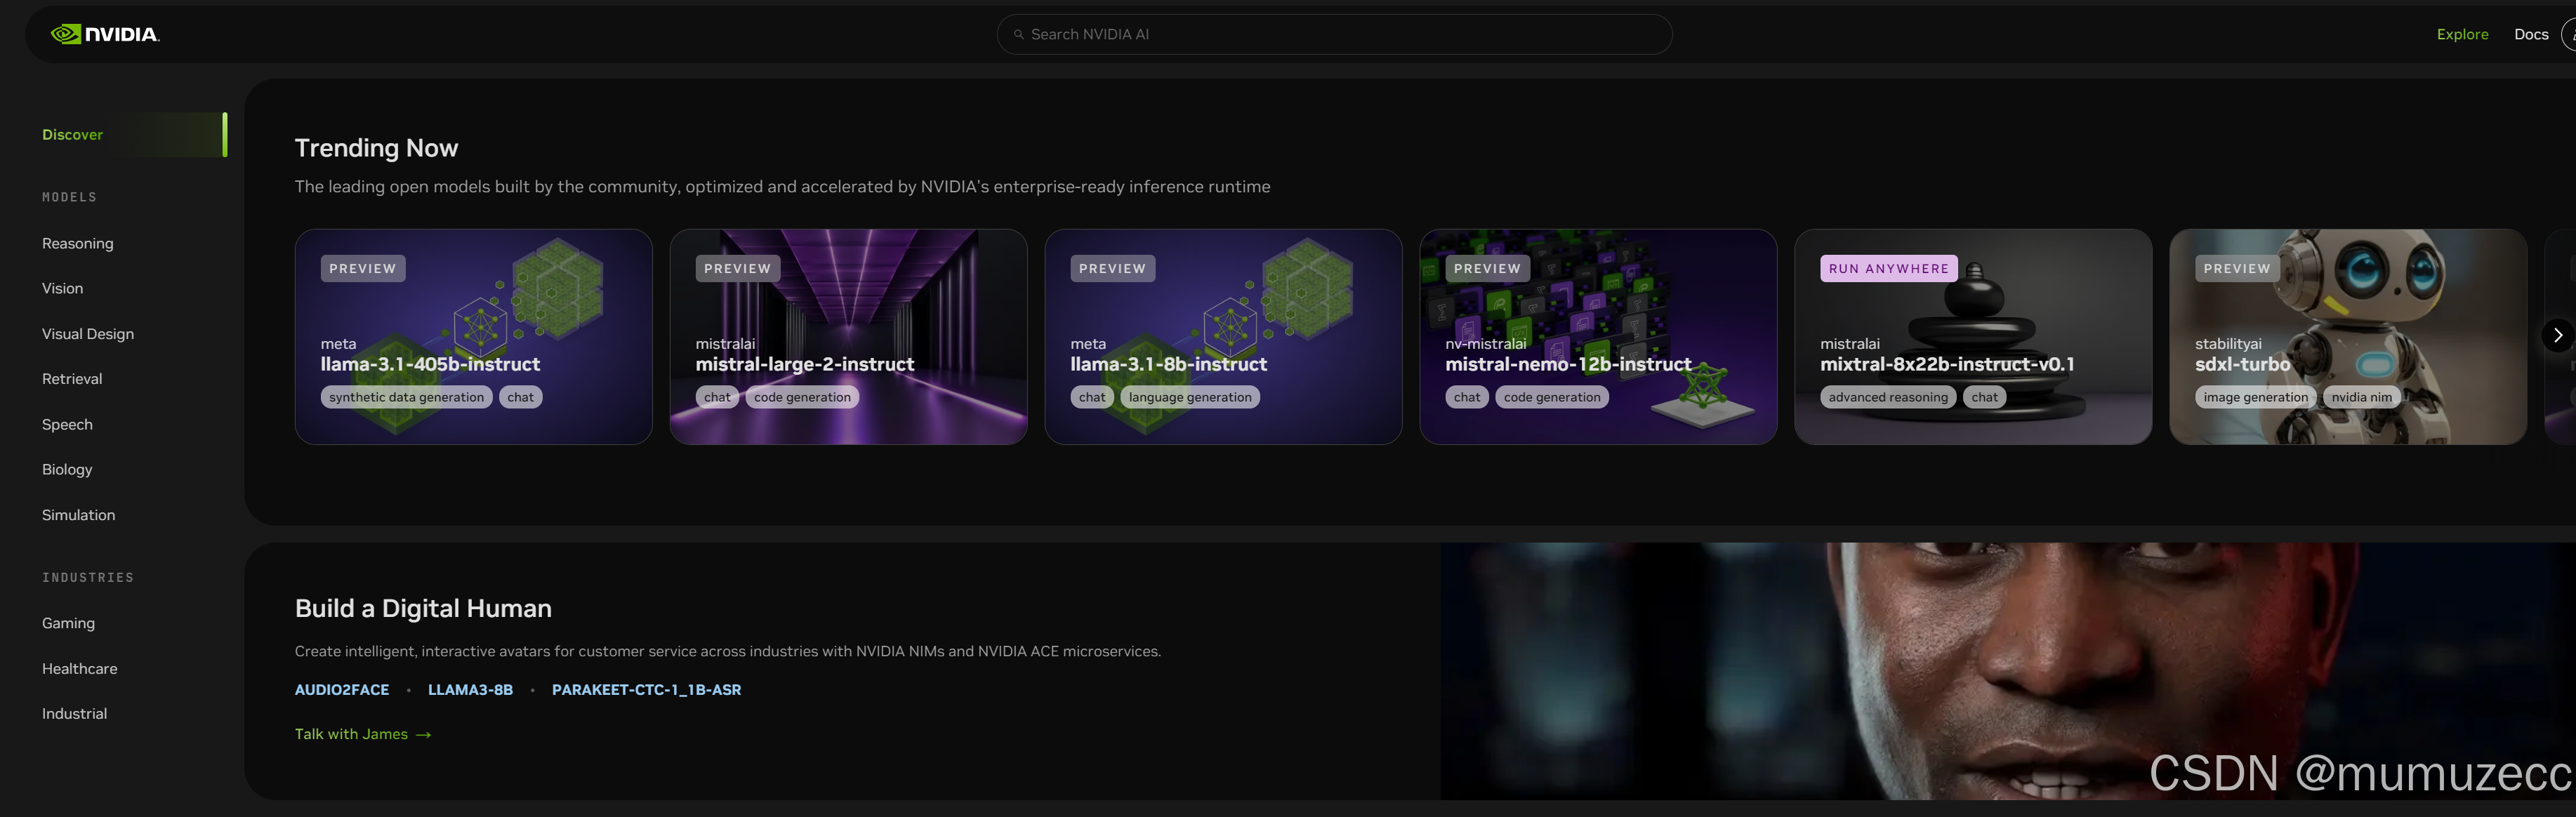Click the RUN ANYWHERE badge on the mixtral card
The height and width of the screenshot is (817, 2576).
pyautogui.click(x=1888, y=269)
